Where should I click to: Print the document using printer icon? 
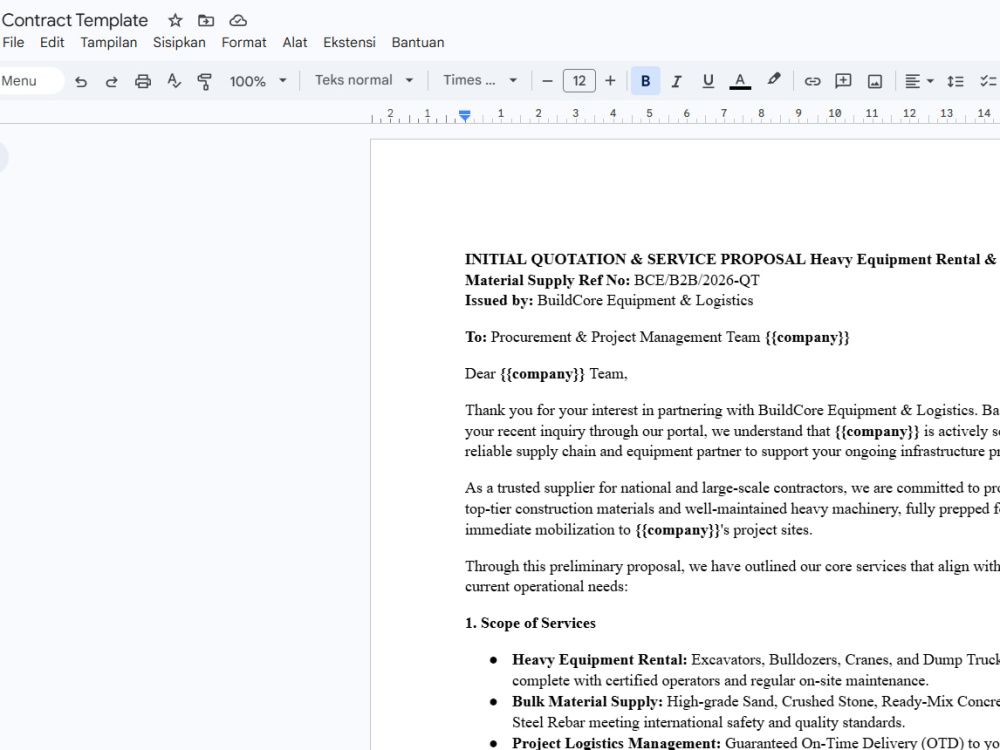pos(143,81)
